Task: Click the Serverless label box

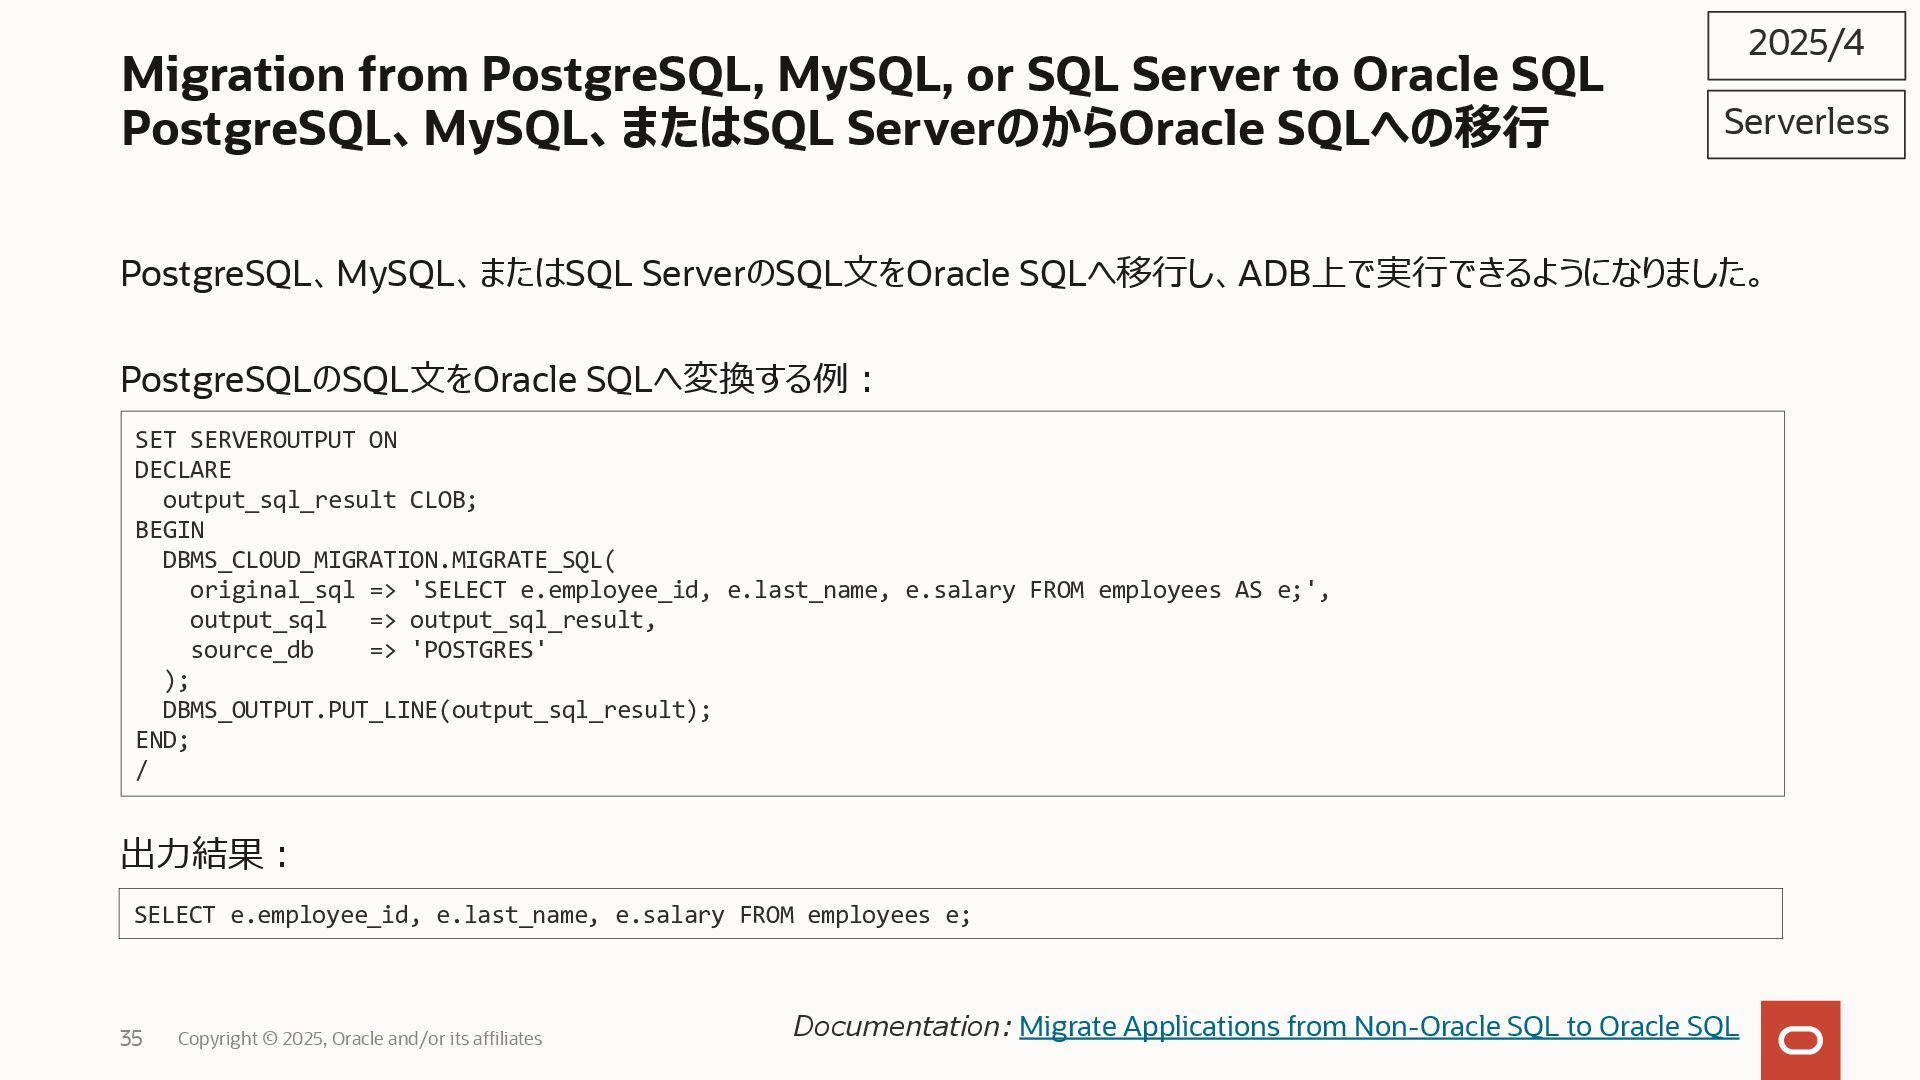Action: [1806, 123]
